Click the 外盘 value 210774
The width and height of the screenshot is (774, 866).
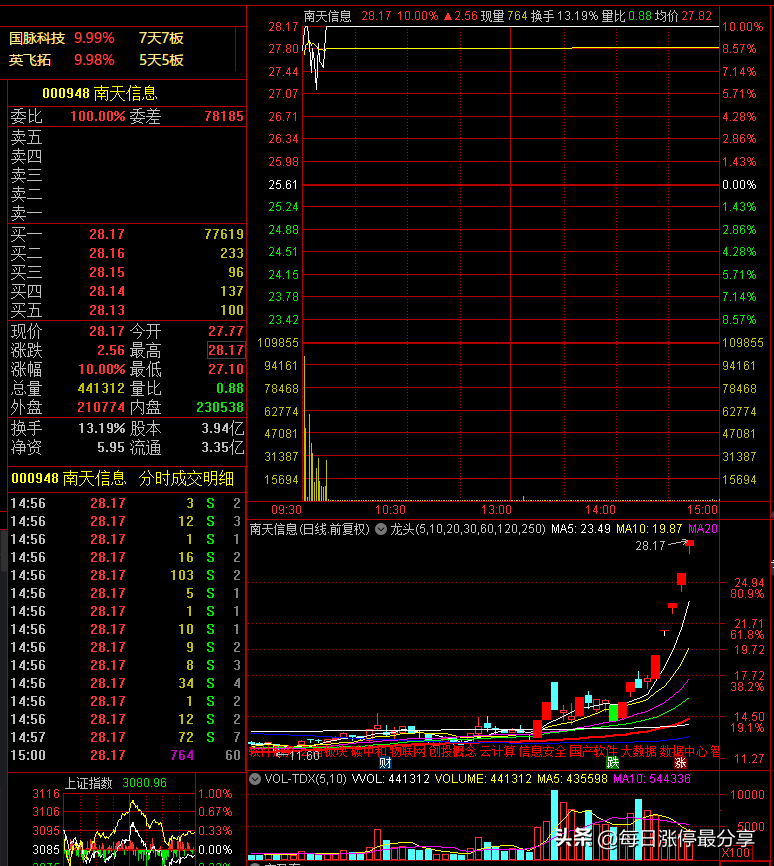[101, 407]
